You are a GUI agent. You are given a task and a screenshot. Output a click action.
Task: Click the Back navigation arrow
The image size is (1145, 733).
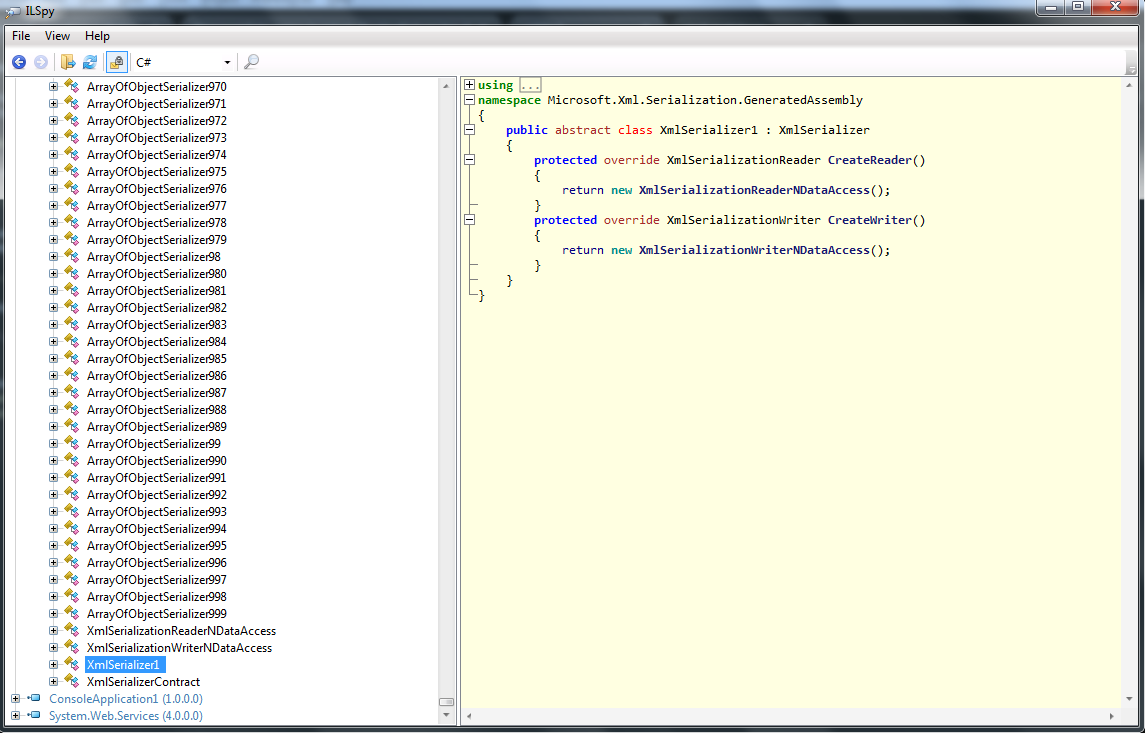tap(19, 62)
